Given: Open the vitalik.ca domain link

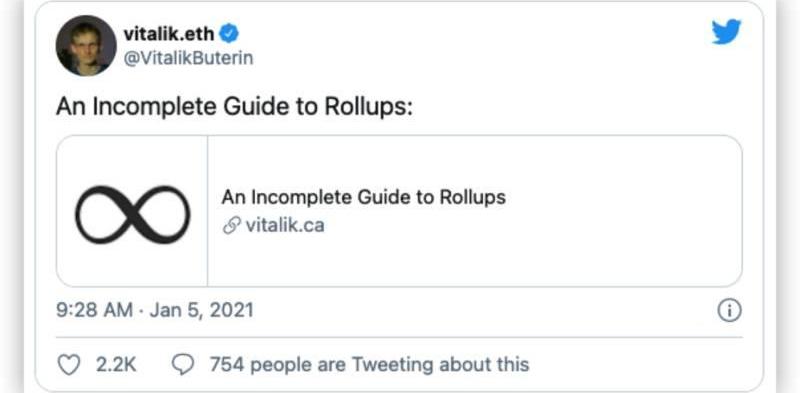Looking at the screenshot, I should click(x=285, y=225).
